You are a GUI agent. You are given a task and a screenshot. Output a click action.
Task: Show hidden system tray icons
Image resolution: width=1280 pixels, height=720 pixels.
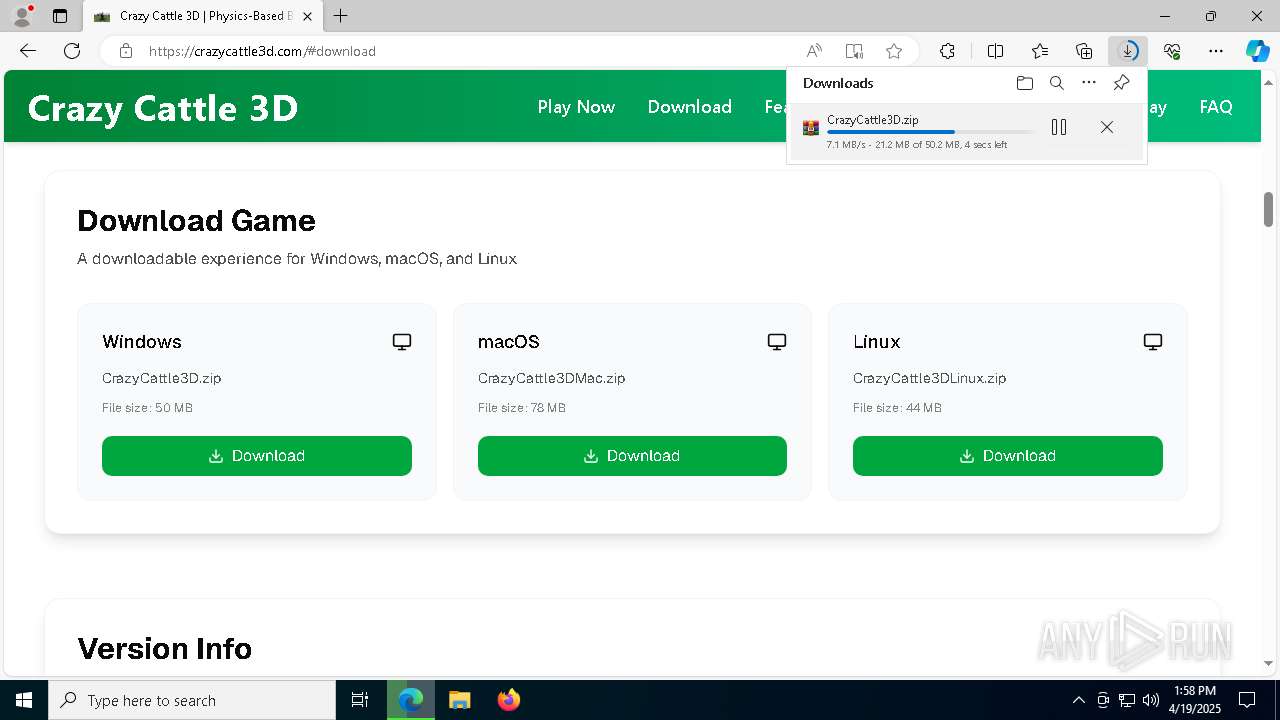click(1078, 700)
